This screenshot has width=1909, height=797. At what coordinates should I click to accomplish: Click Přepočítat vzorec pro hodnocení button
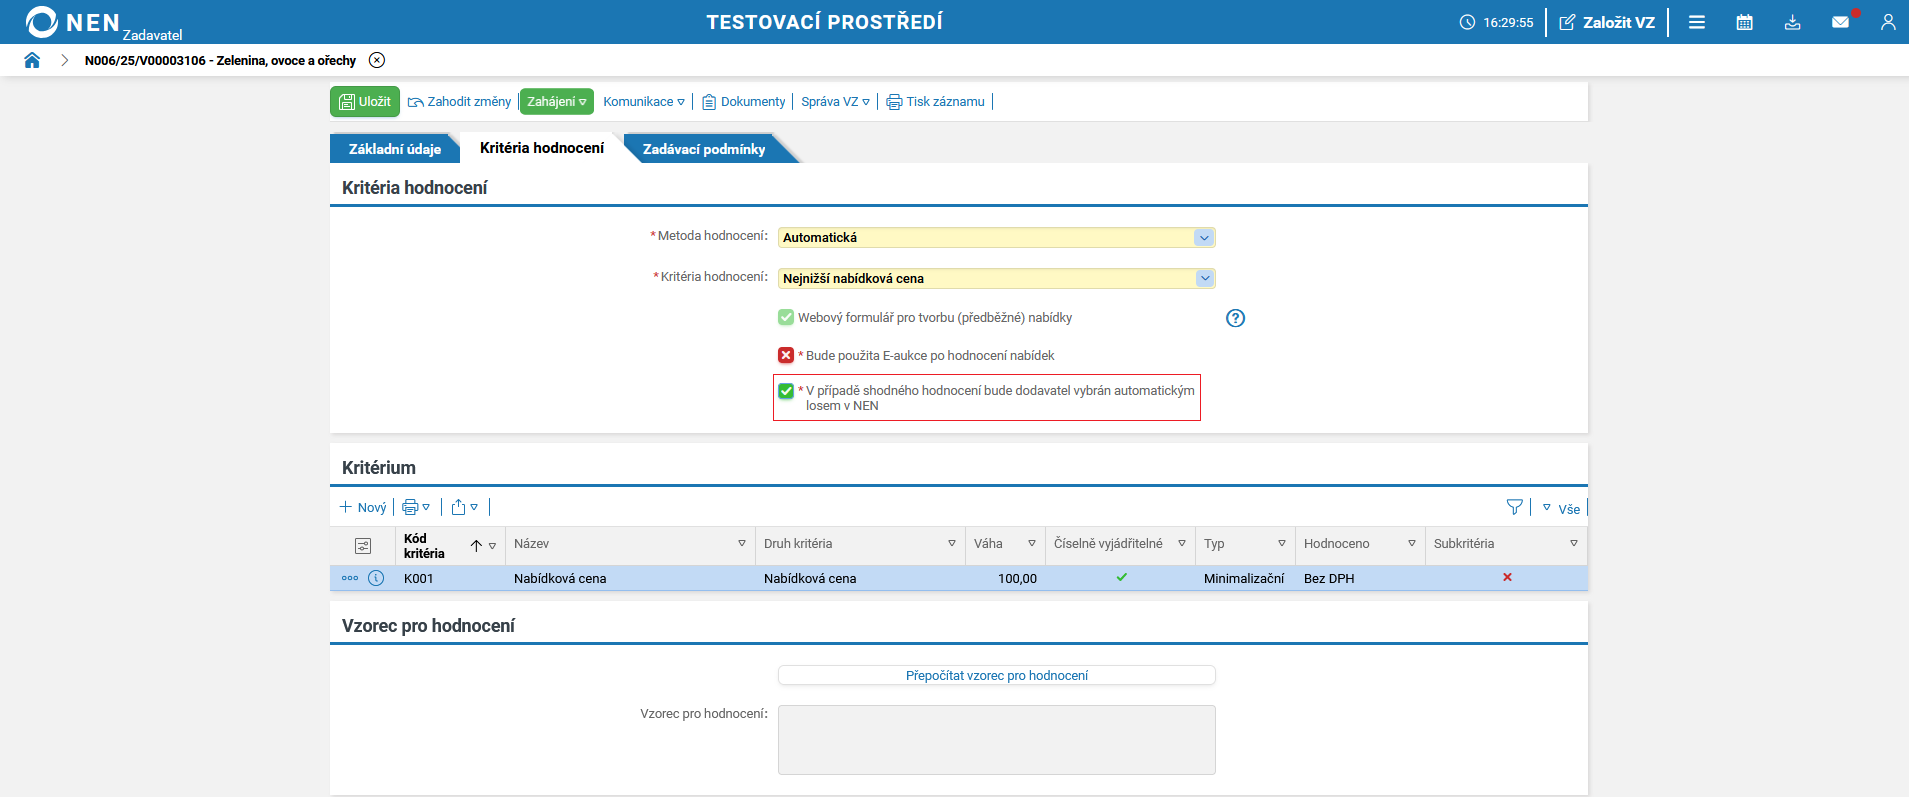coord(997,675)
